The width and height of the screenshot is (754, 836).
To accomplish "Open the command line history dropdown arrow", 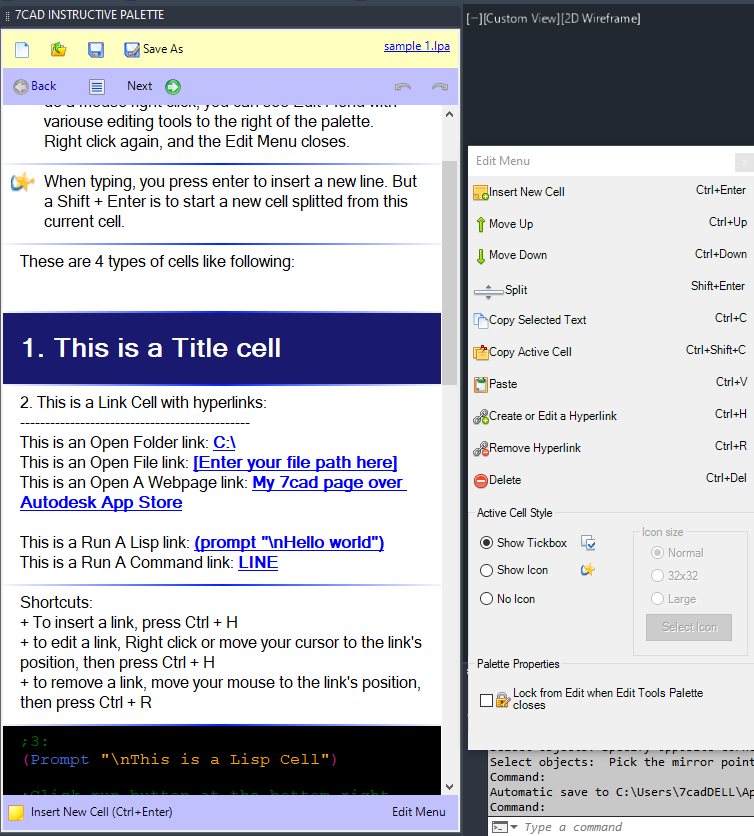I will coord(513,827).
